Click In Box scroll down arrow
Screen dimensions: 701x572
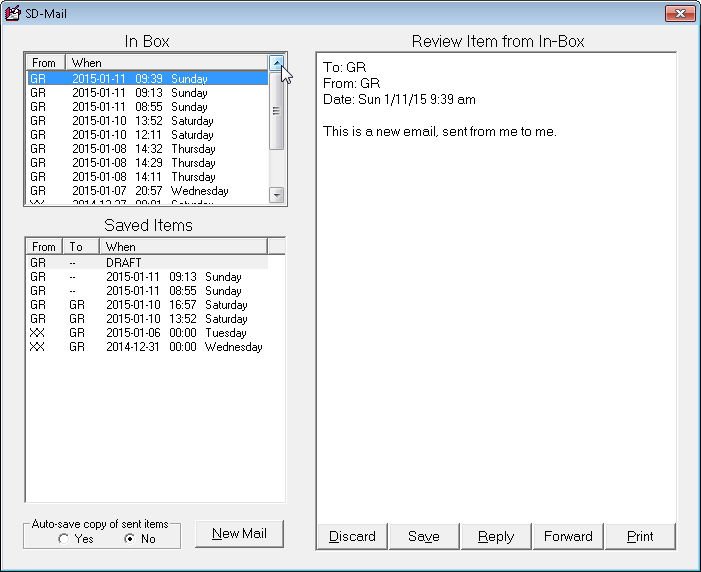(x=277, y=195)
